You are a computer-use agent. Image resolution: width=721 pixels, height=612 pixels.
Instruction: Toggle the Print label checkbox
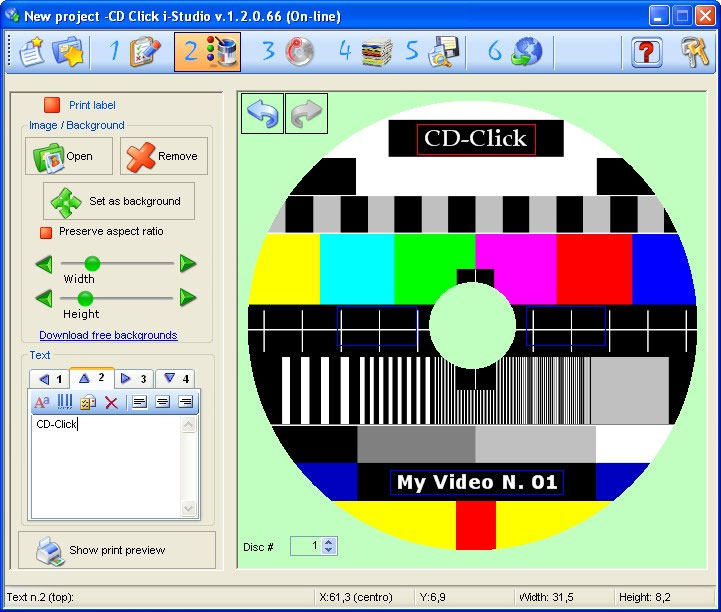pyautogui.click(x=52, y=105)
